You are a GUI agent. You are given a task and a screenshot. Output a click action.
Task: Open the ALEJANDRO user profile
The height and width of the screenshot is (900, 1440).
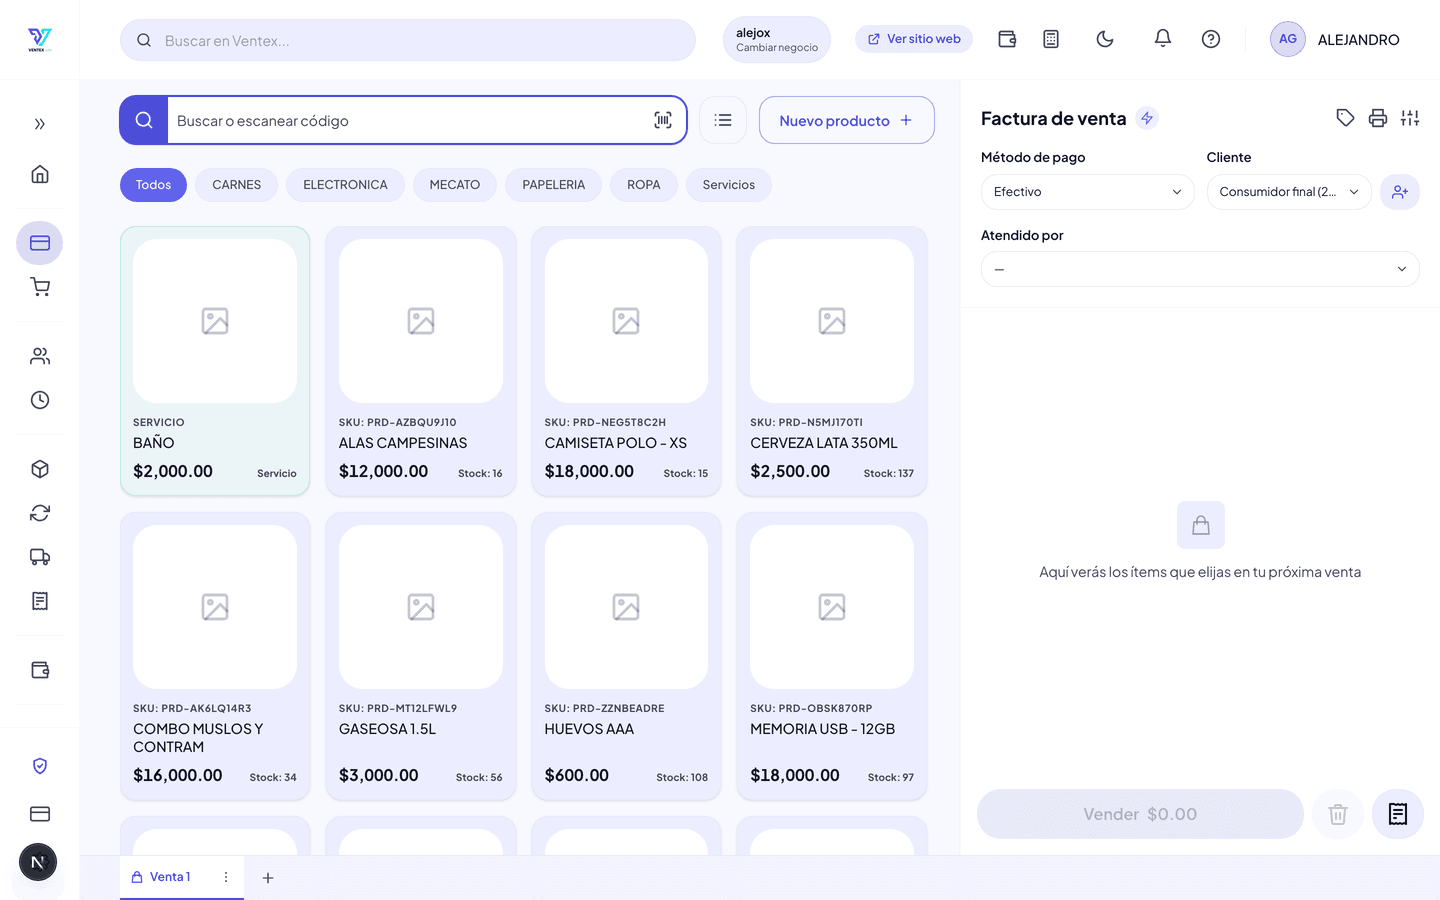[x=1335, y=39]
